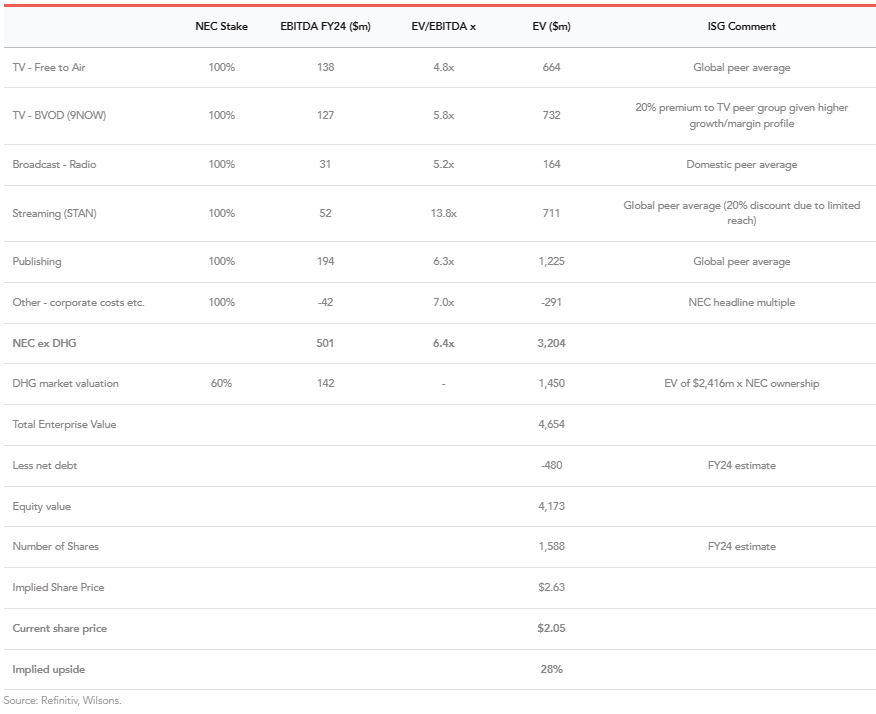Select the TV - BVOD (9NOW) row label
Image resolution: width=876 pixels, height=714 pixels.
[59, 115]
